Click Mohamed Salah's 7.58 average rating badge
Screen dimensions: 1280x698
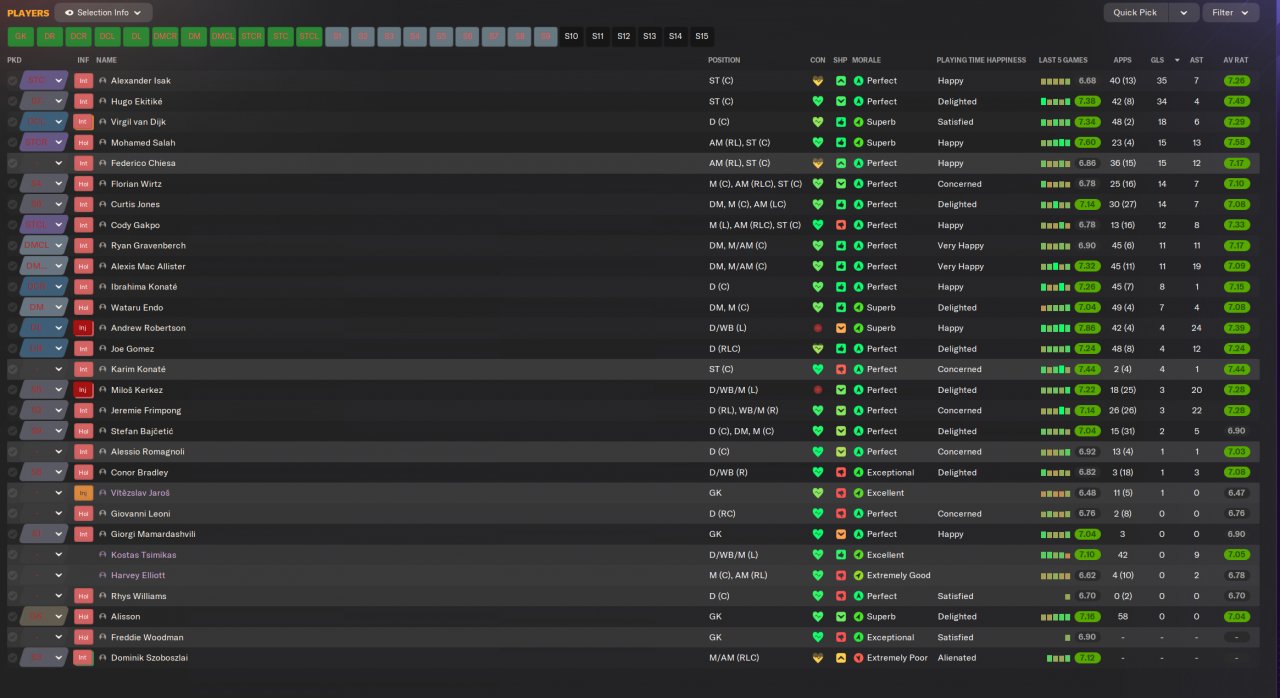click(1236, 143)
